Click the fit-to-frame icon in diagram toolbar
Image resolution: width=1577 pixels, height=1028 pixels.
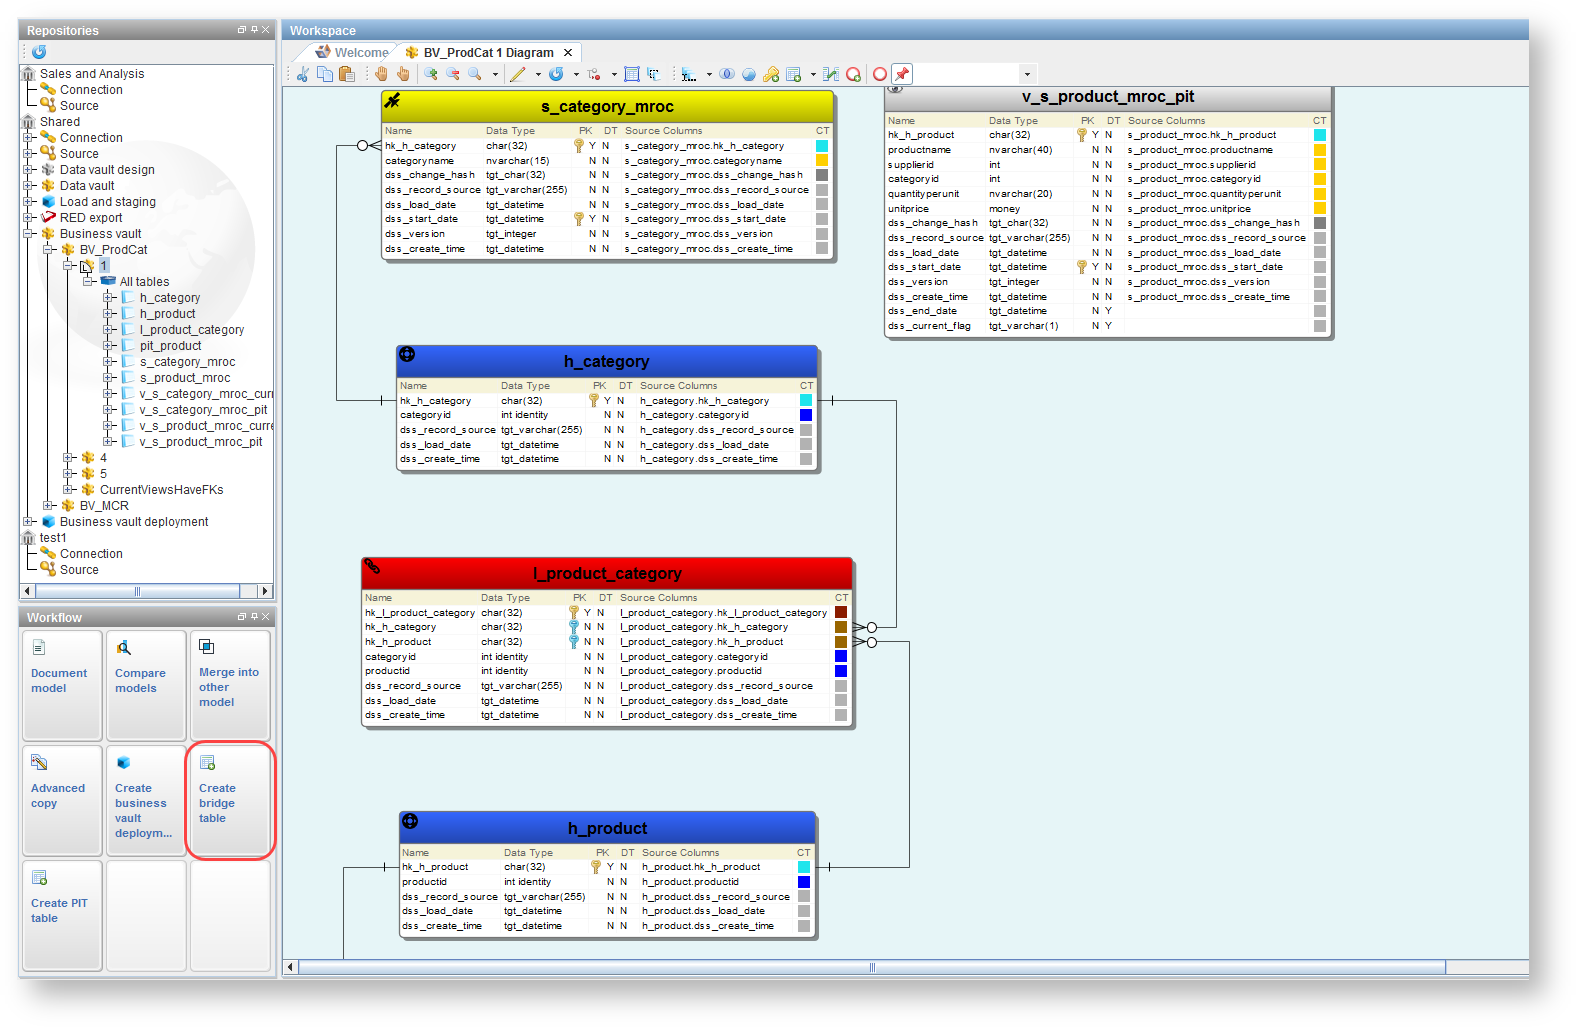(632, 74)
